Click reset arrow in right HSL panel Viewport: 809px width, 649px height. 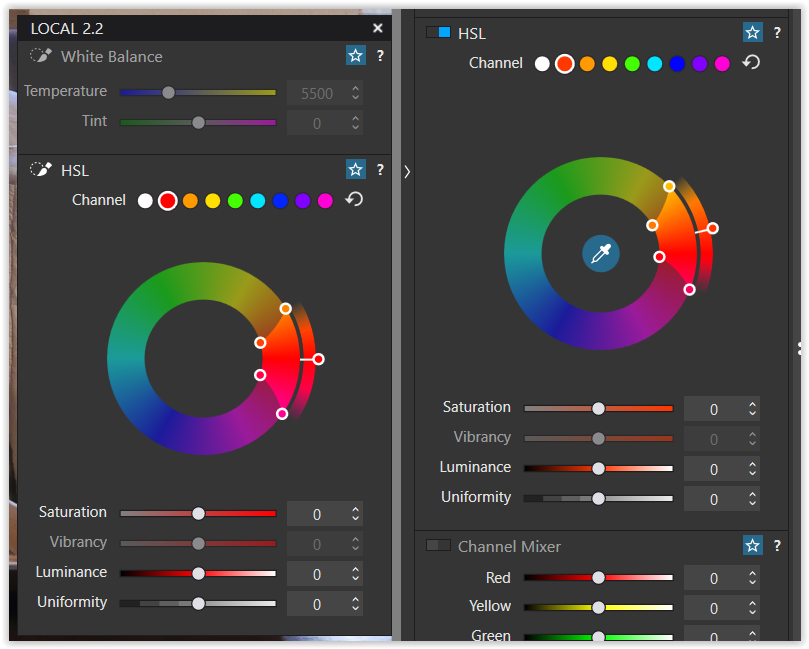(751, 63)
